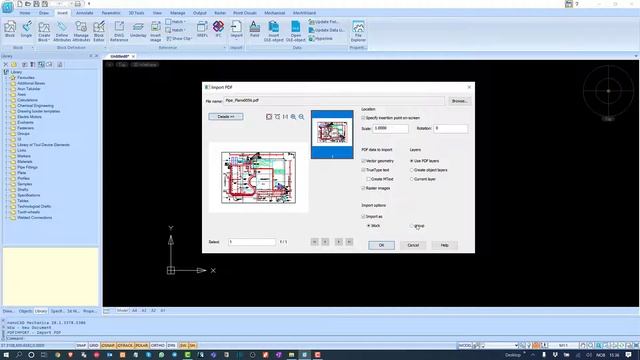Screen dimensions: 640x360
Task: Open the Manage Attributes tool
Action: pos(81,31)
